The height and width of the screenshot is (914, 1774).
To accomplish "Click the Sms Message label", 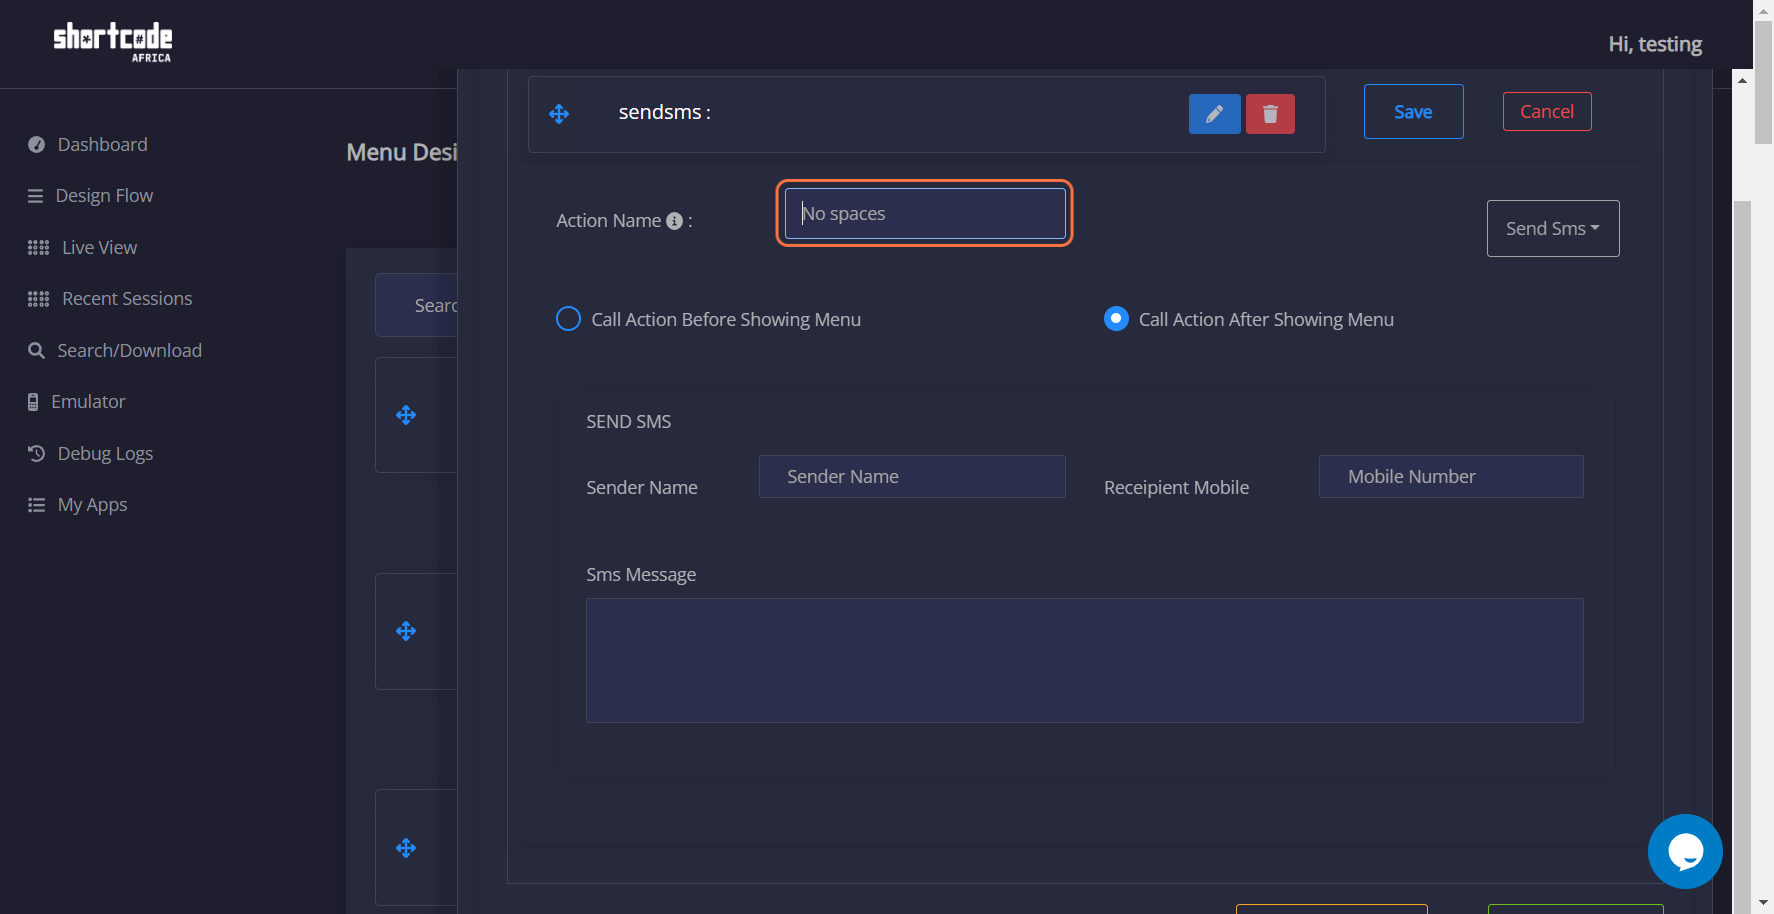I will pos(641,574).
